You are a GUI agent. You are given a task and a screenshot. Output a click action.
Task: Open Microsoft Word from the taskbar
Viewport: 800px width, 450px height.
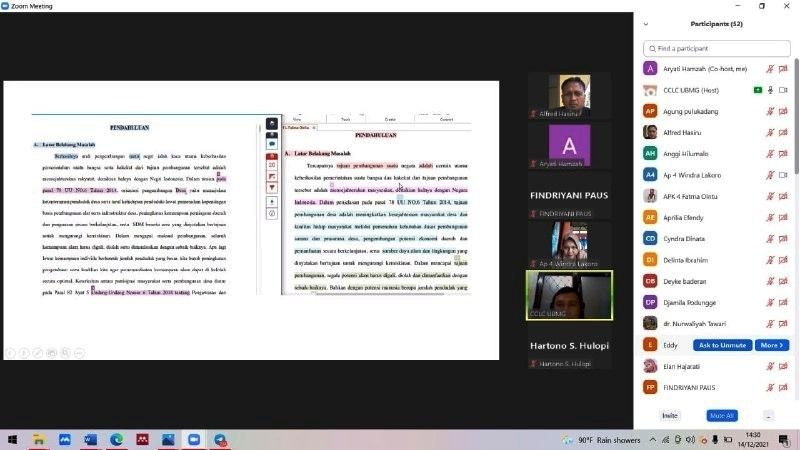89,439
